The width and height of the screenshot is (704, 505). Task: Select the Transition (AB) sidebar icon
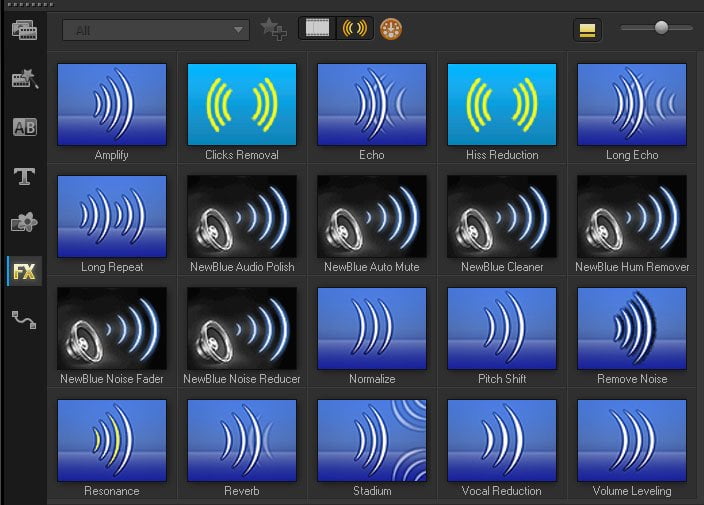[x=24, y=127]
